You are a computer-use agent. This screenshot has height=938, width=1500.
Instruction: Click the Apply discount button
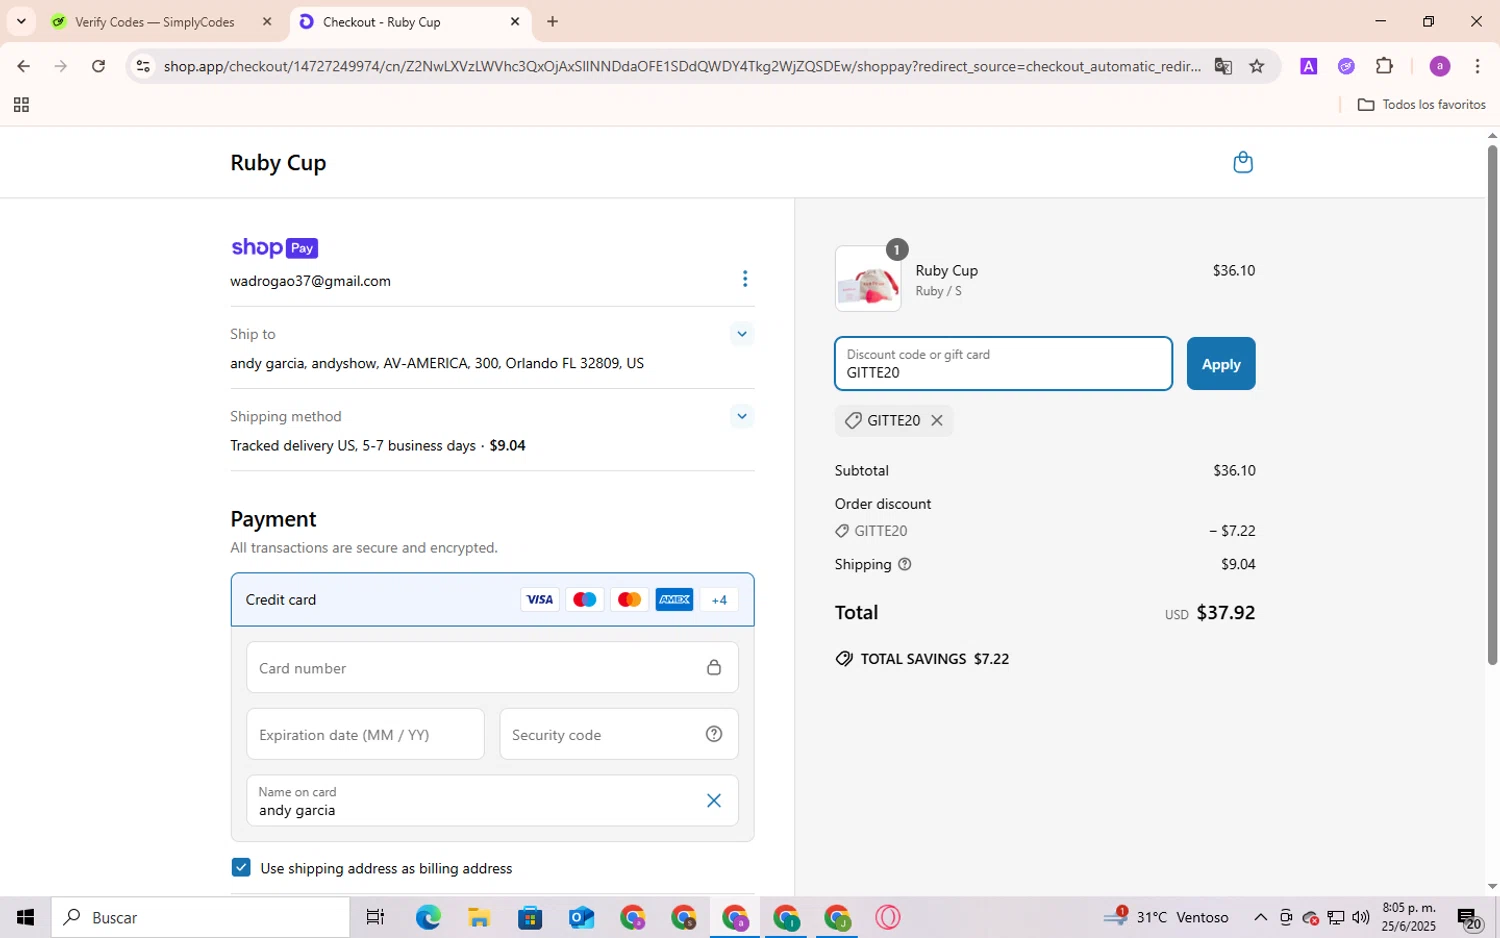click(x=1221, y=364)
